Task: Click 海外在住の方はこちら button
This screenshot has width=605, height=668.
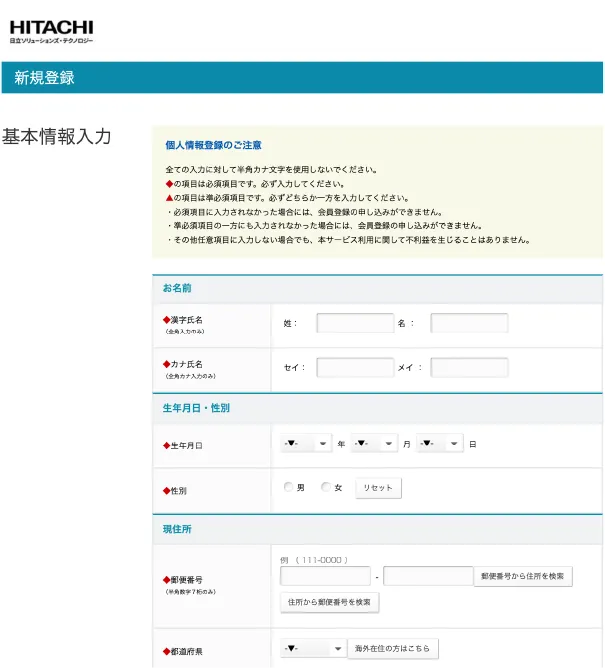Action: click(x=392, y=649)
